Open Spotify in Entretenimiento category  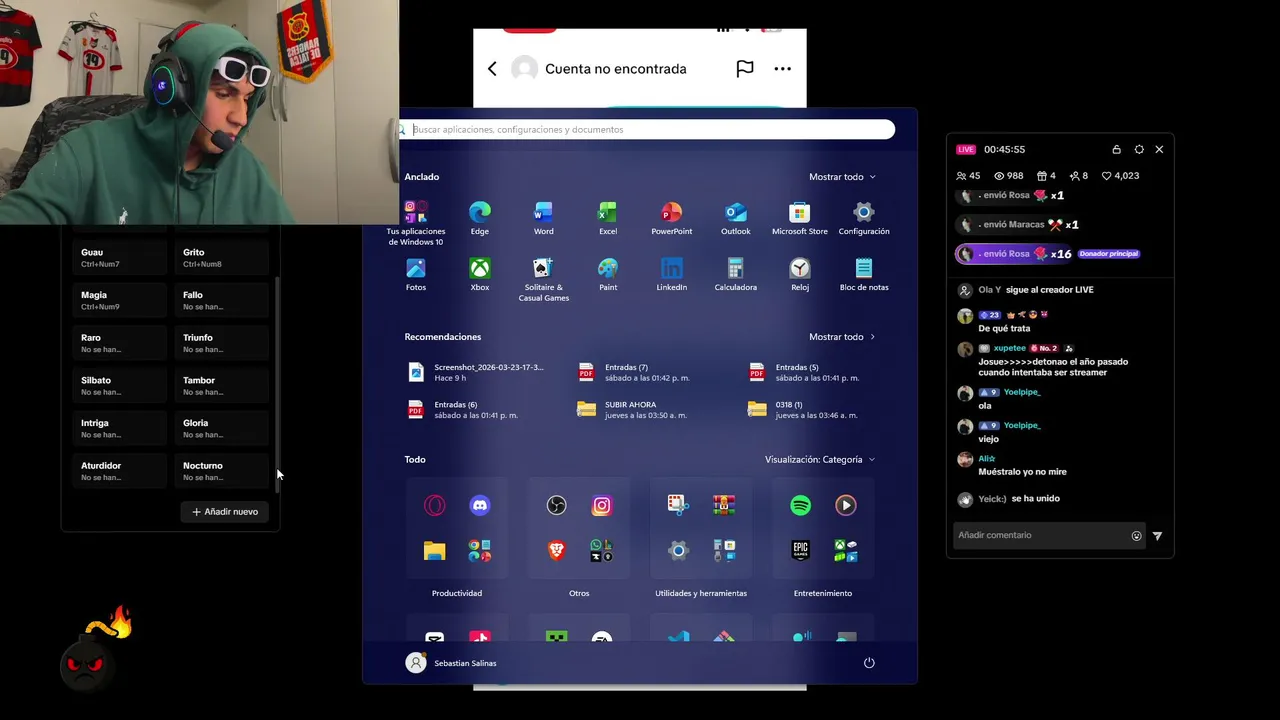tap(800, 506)
